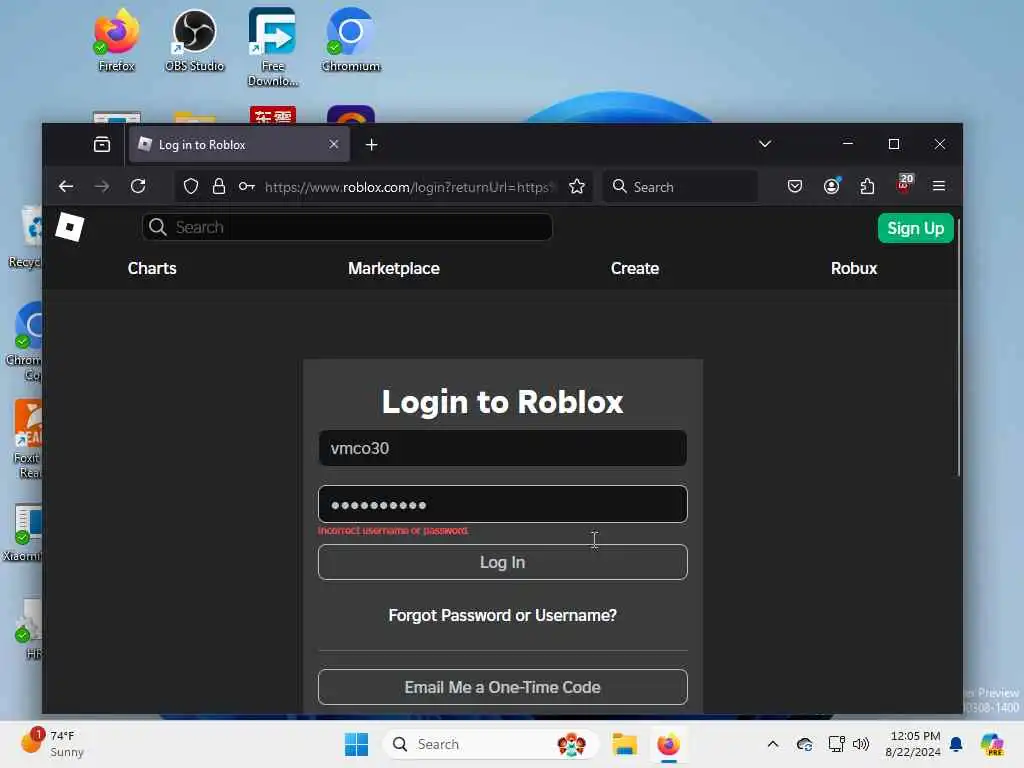Click the Firefox forward arrow
Image resolution: width=1024 pixels, height=768 pixels.
(102, 187)
